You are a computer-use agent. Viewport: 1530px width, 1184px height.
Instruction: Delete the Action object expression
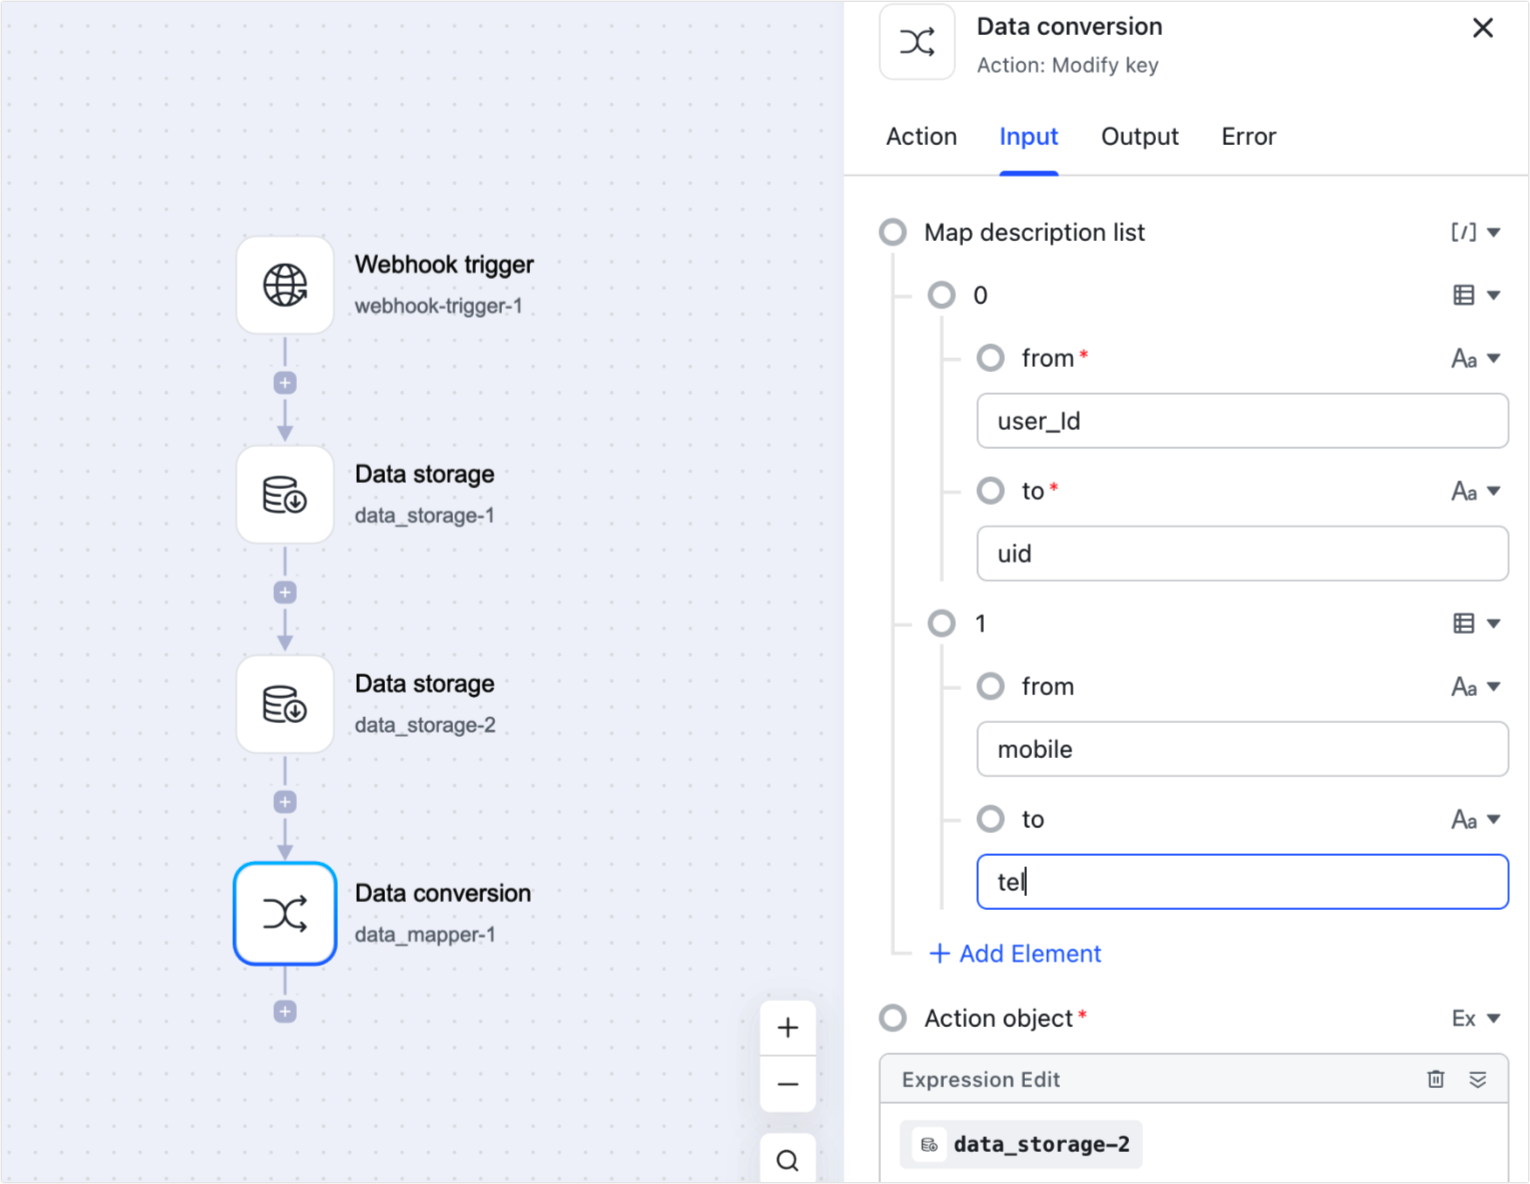[1436, 1079]
